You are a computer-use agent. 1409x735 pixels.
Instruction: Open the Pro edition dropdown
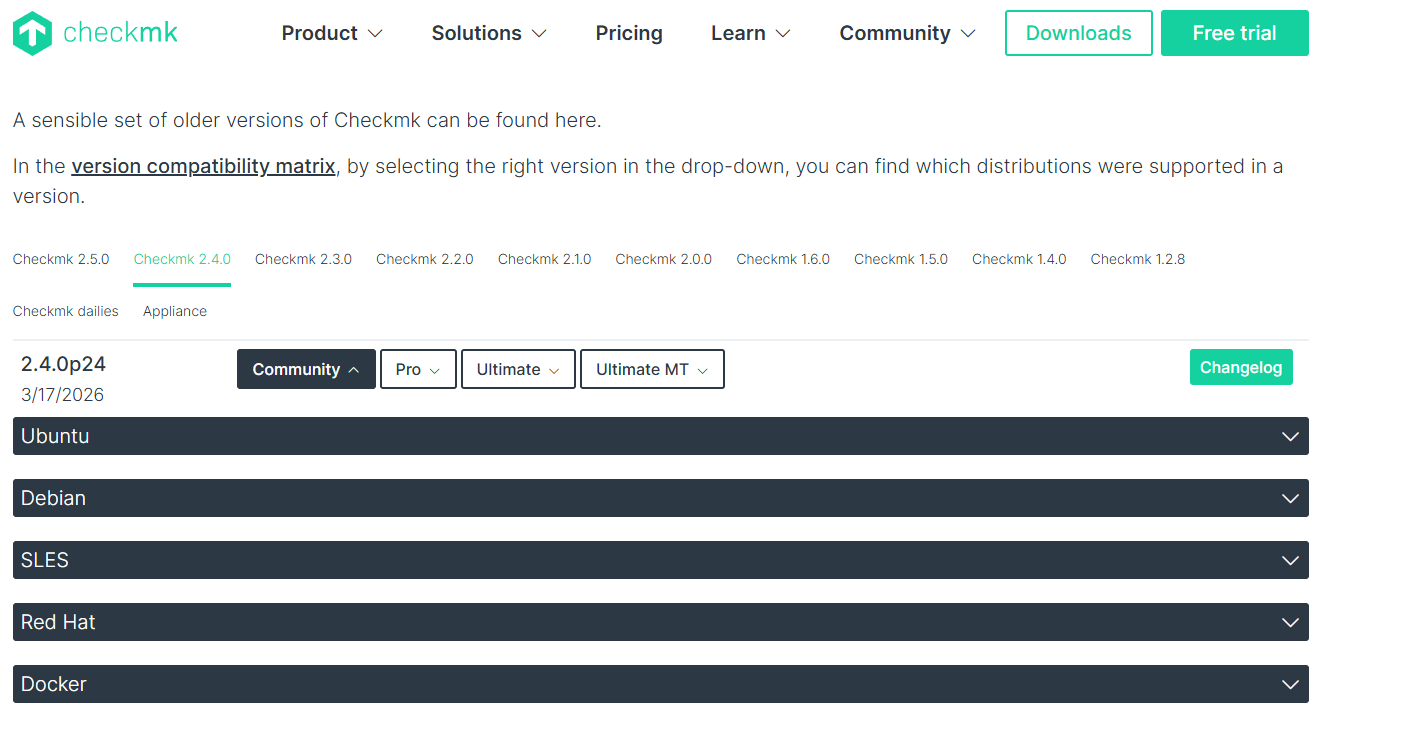[x=418, y=369]
